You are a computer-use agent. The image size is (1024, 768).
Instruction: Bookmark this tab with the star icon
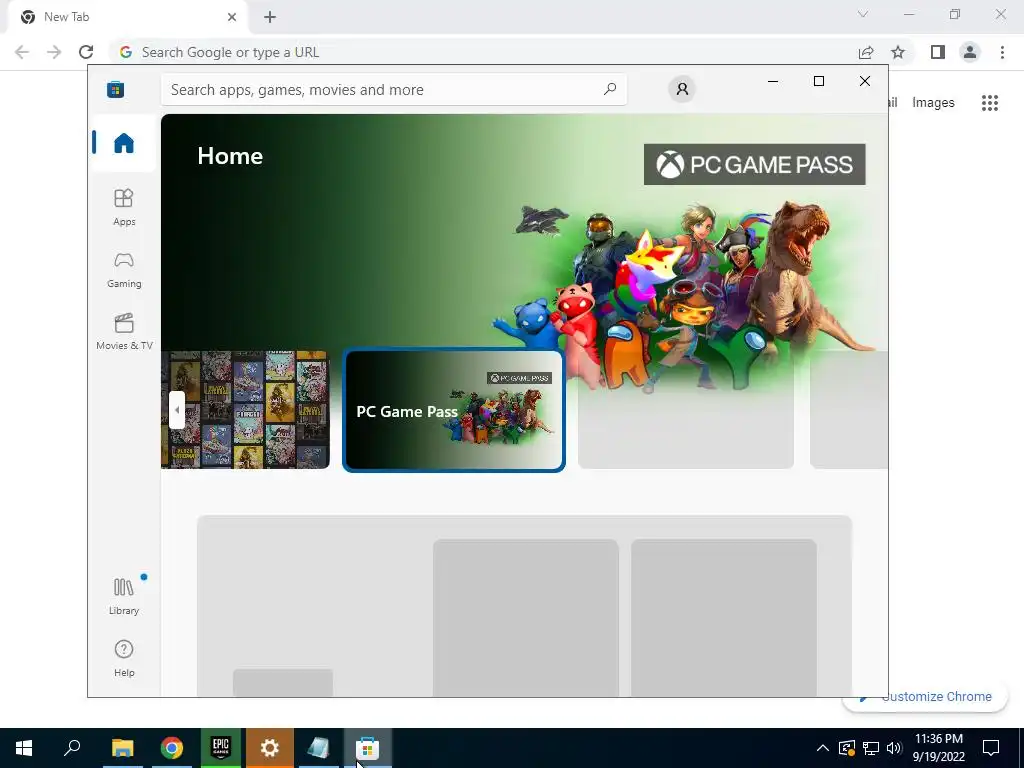(898, 52)
